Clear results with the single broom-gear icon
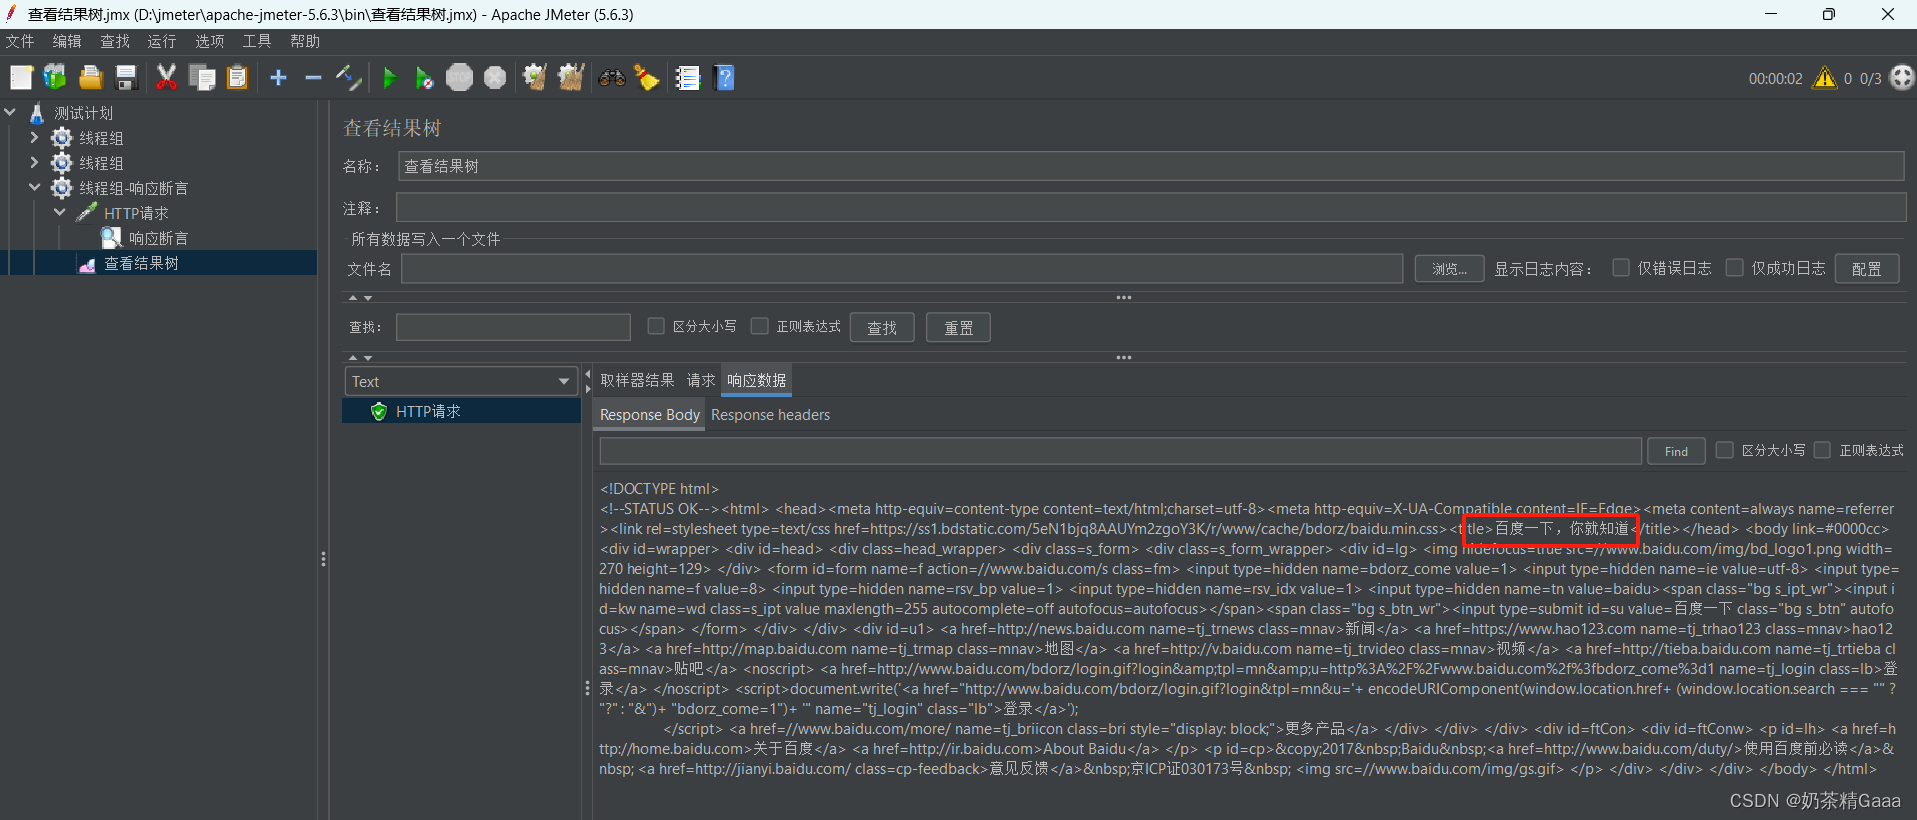 [x=535, y=78]
